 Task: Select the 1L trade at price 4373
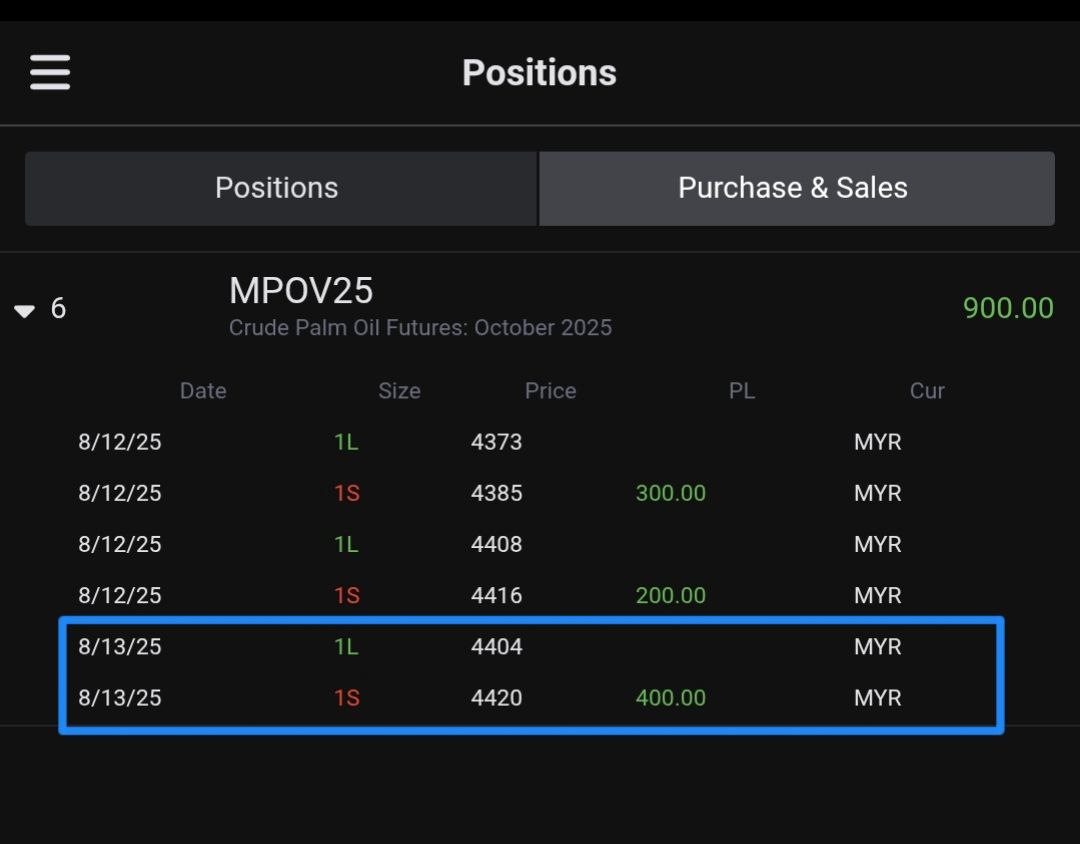tap(496, 442)
